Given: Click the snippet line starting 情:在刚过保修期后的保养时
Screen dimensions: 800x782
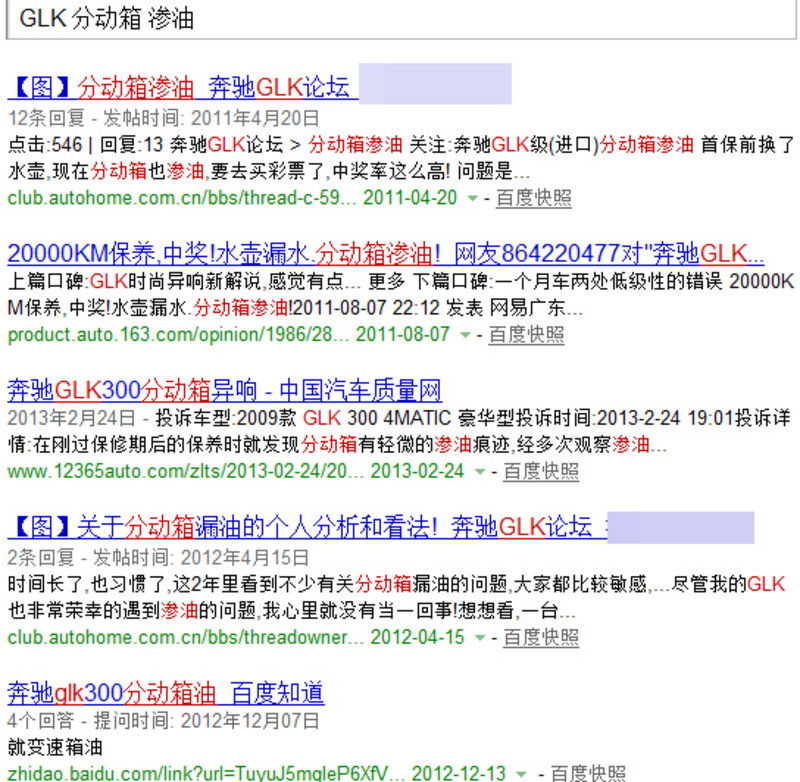Looking at the screenshot, I should pyautogui.click(x=337, y=445).
